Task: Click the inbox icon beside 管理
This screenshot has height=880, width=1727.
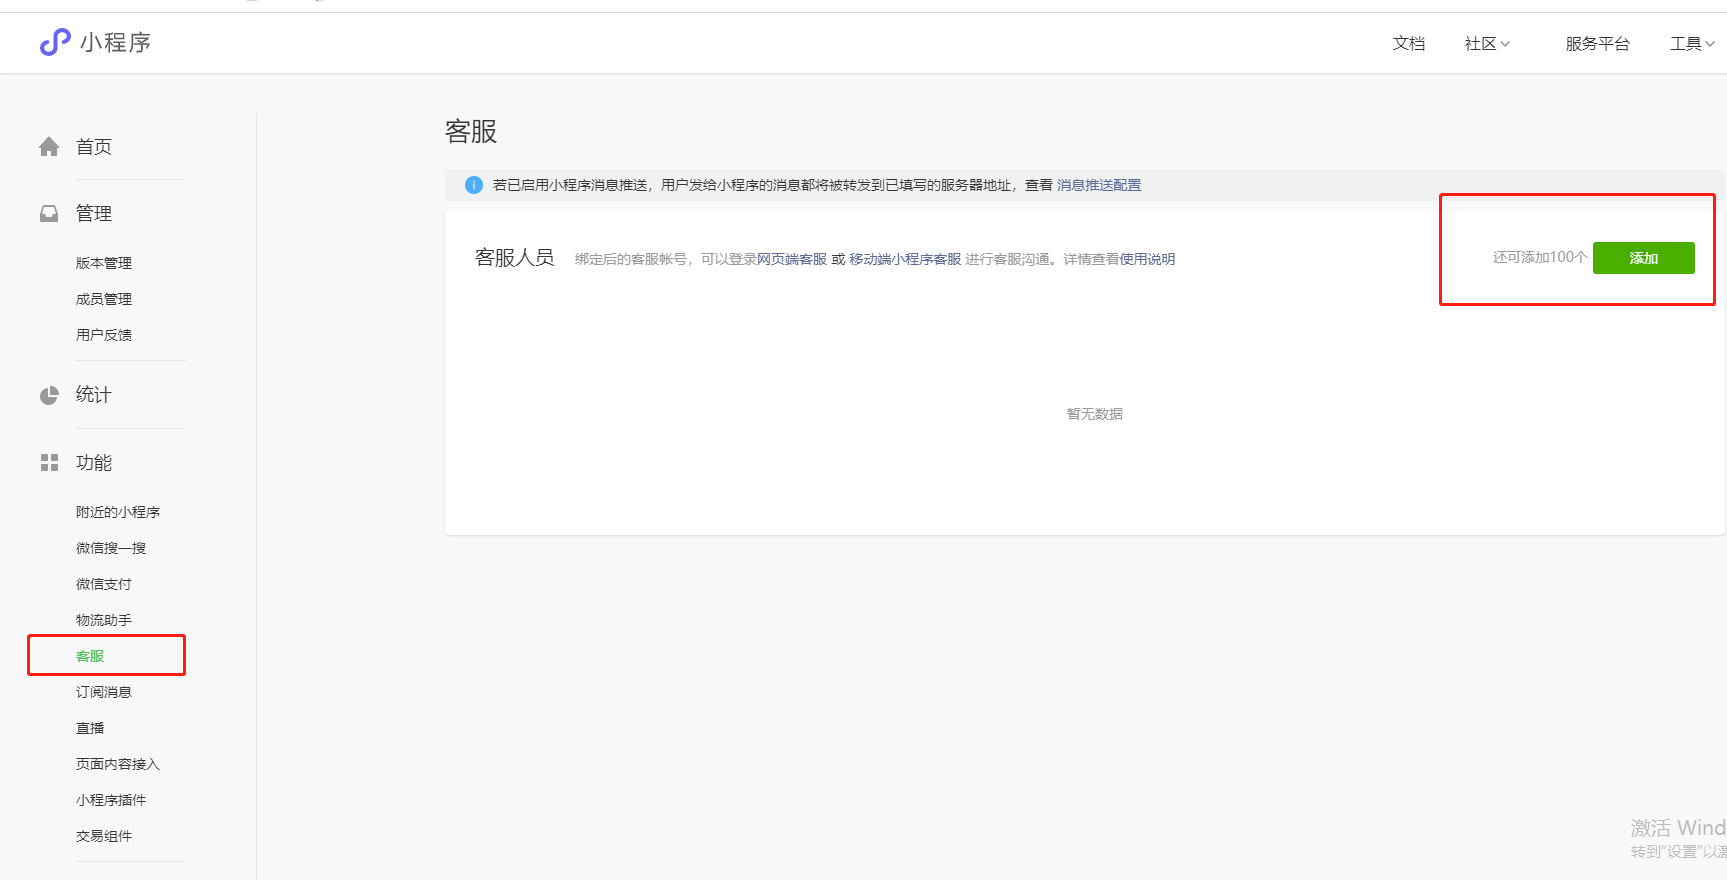Action: pos(49,214)
